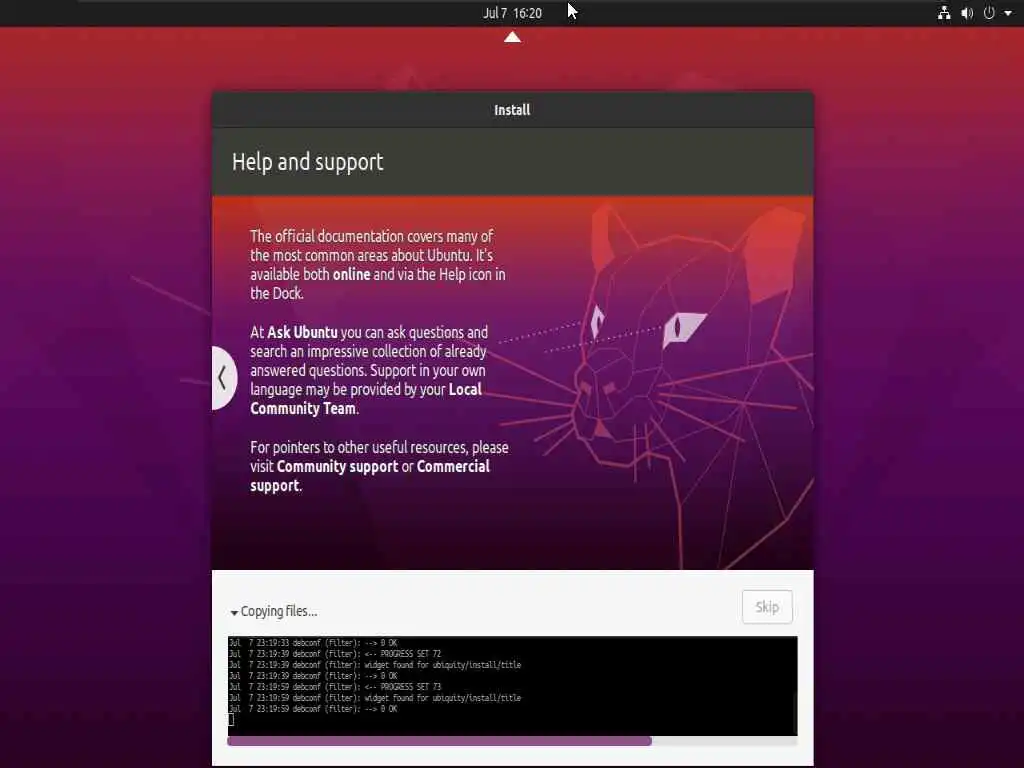
Task: Open the clock showing Jul 7 16:20
Action: (x=512, y=13)
